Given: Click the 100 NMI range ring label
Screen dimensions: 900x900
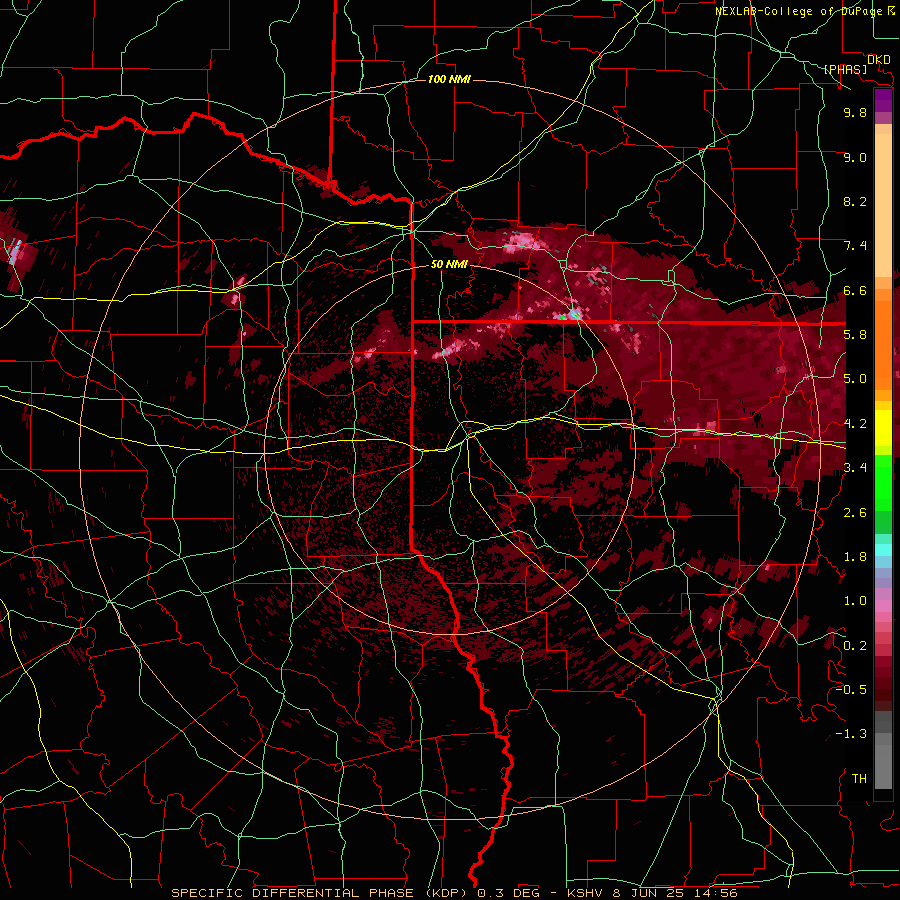Looking at the screenshot, I should click(449, 79).
